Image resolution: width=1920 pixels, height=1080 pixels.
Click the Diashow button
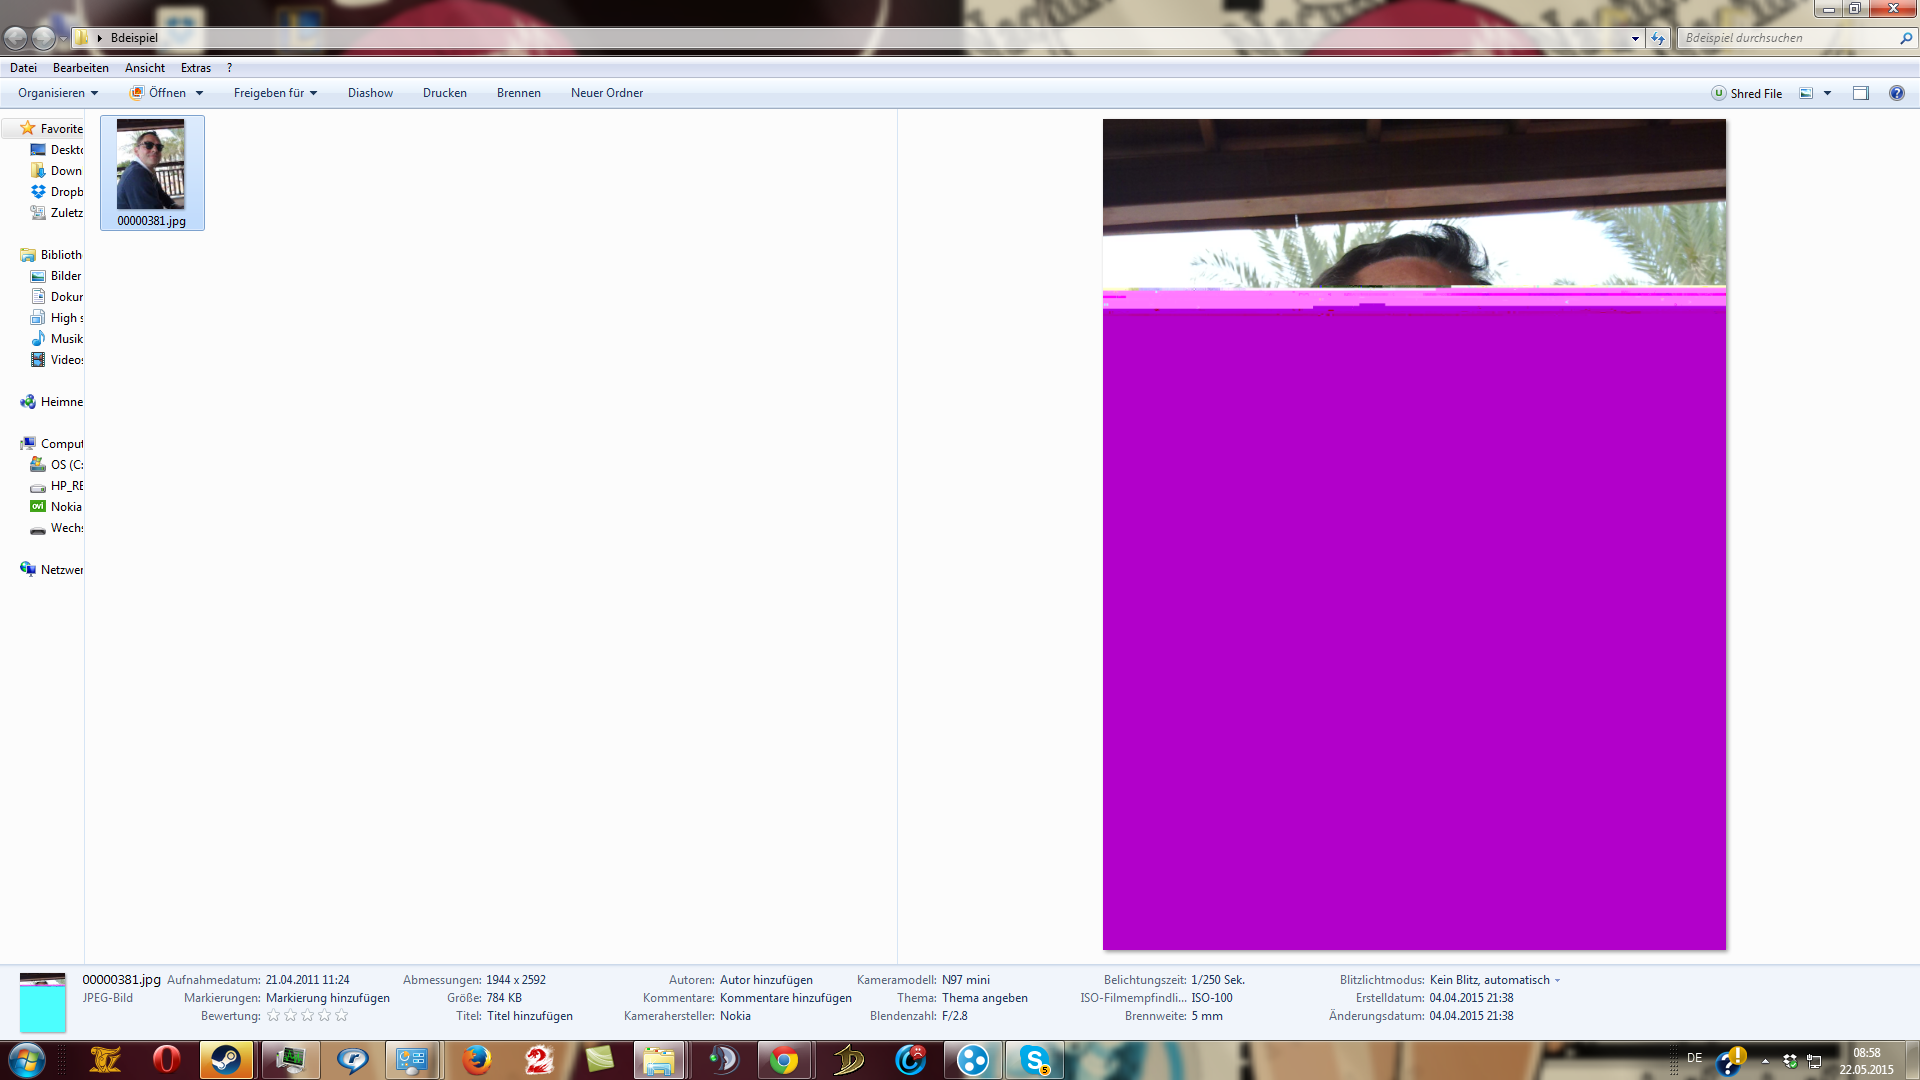click(x=370, y=93)
